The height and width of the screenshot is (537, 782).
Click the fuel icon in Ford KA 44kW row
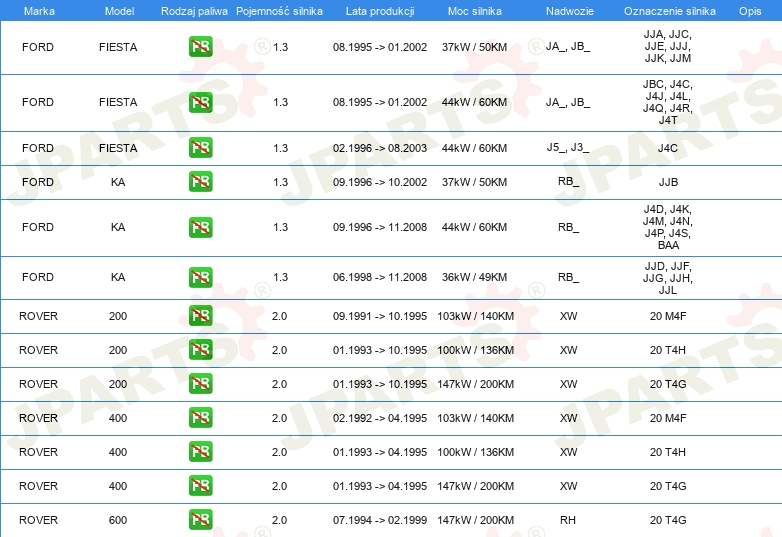tap(200, 227)
